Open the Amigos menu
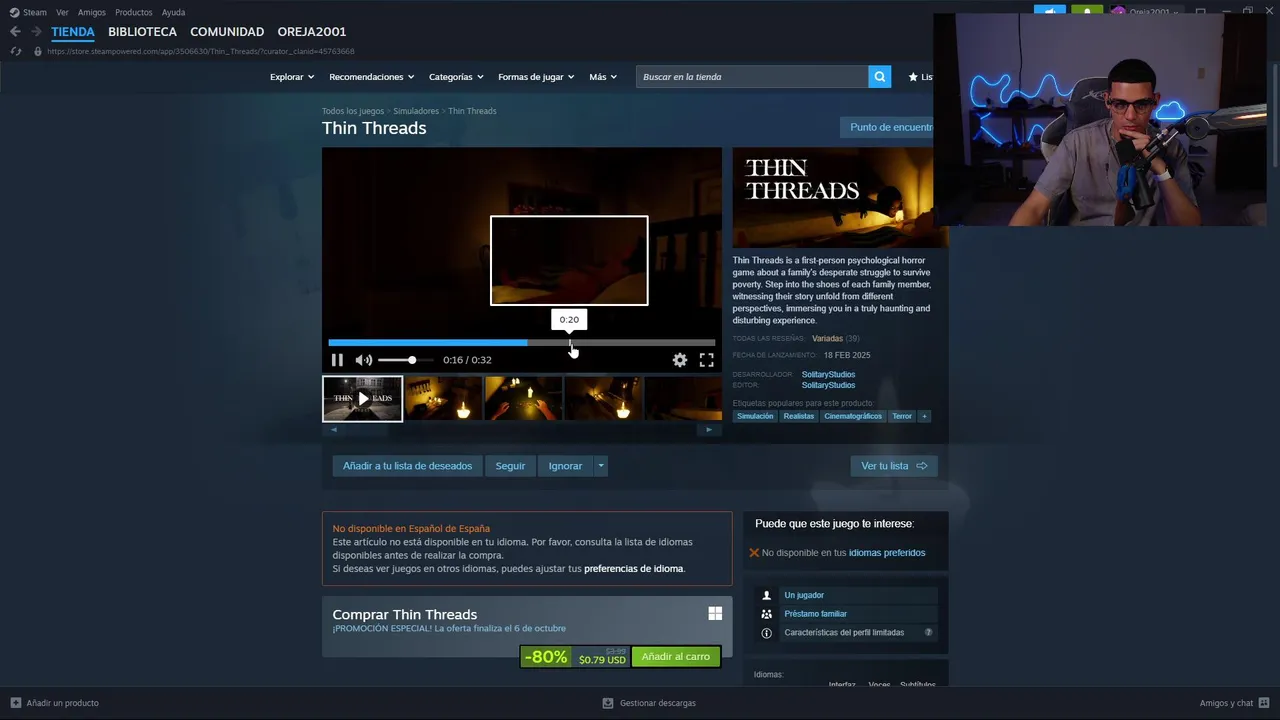This screenshot has width=1280, height=720. [92, 12]
